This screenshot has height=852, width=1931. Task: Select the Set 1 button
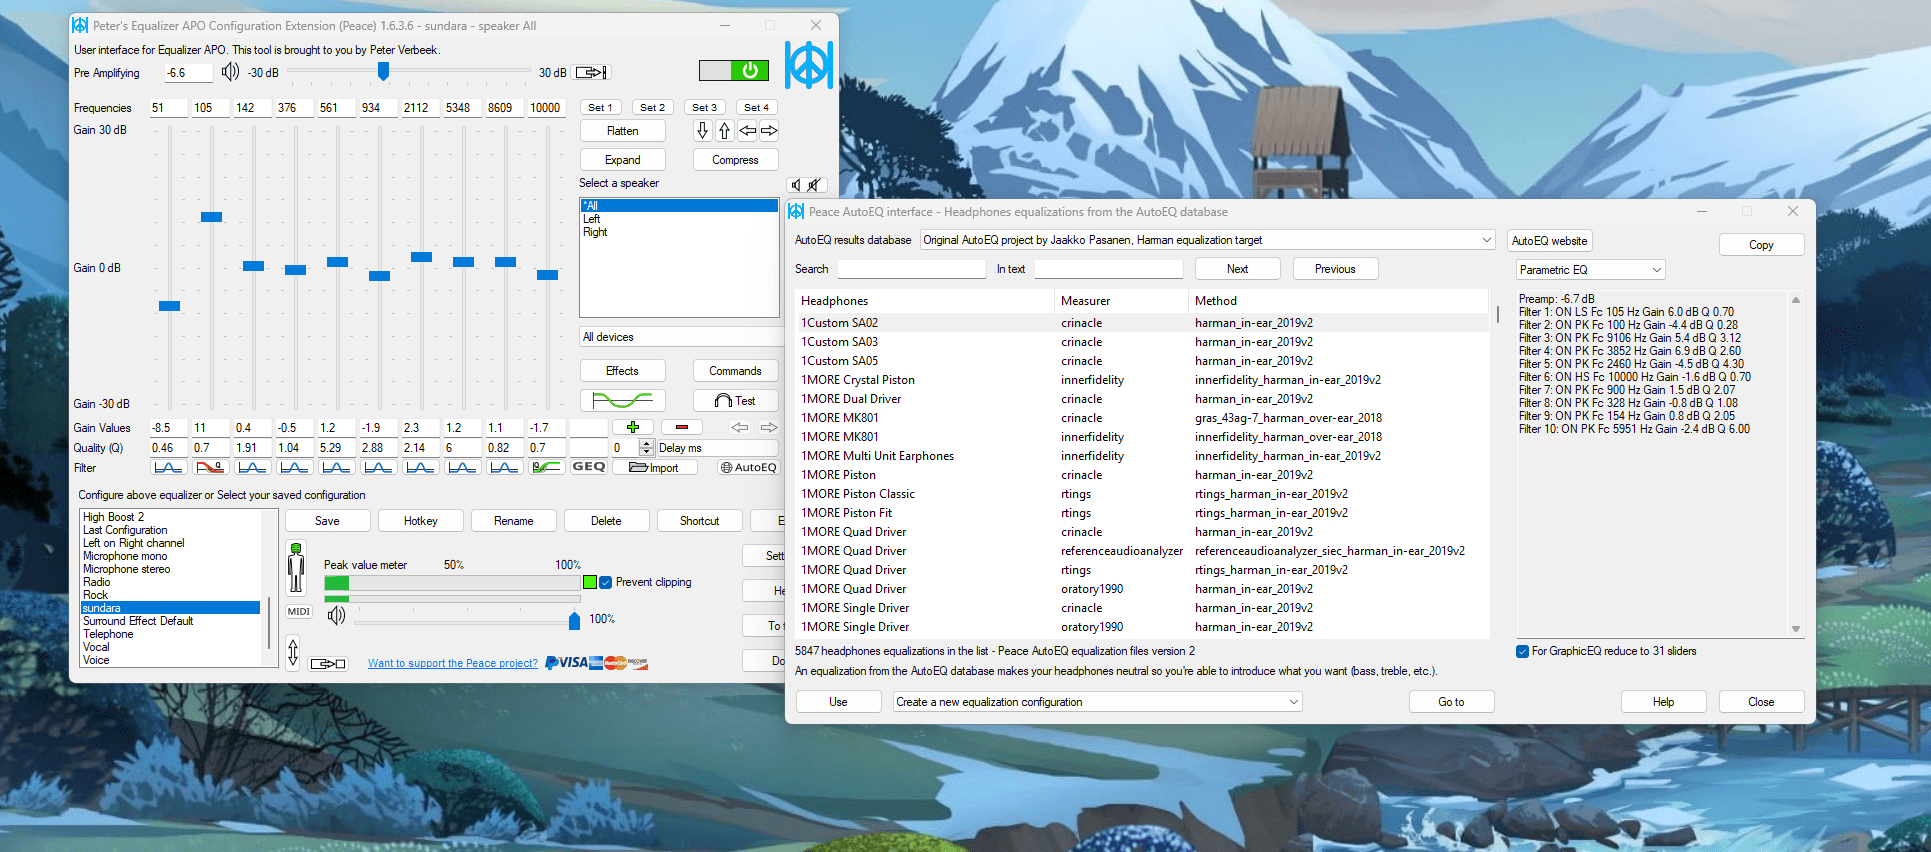(602, 107)
